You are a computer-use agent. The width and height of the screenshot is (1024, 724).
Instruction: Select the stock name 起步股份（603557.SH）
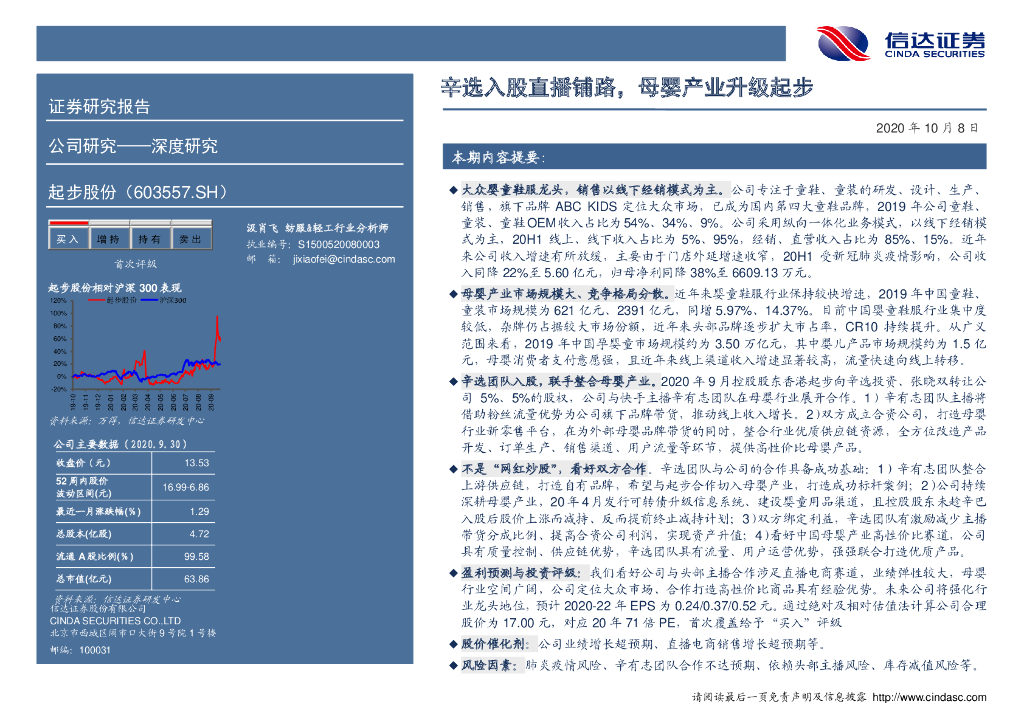pos(138,192)
